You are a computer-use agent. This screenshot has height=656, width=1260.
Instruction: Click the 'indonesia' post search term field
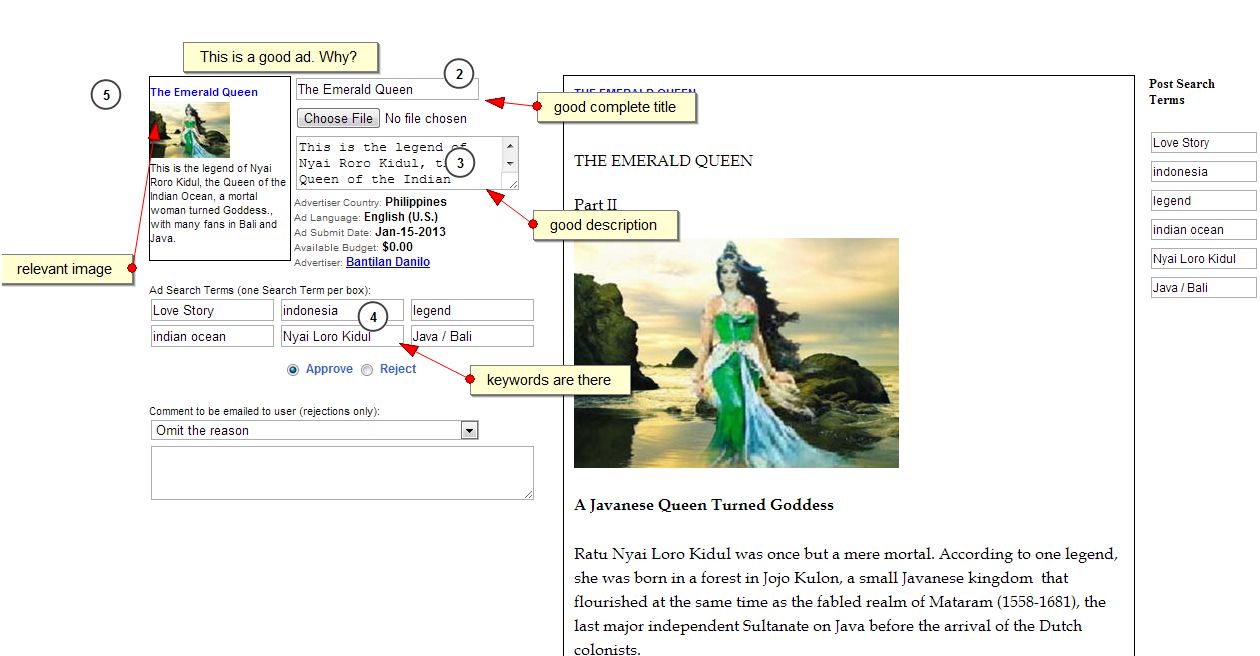pyautogui.click(x=1202, y=172)
